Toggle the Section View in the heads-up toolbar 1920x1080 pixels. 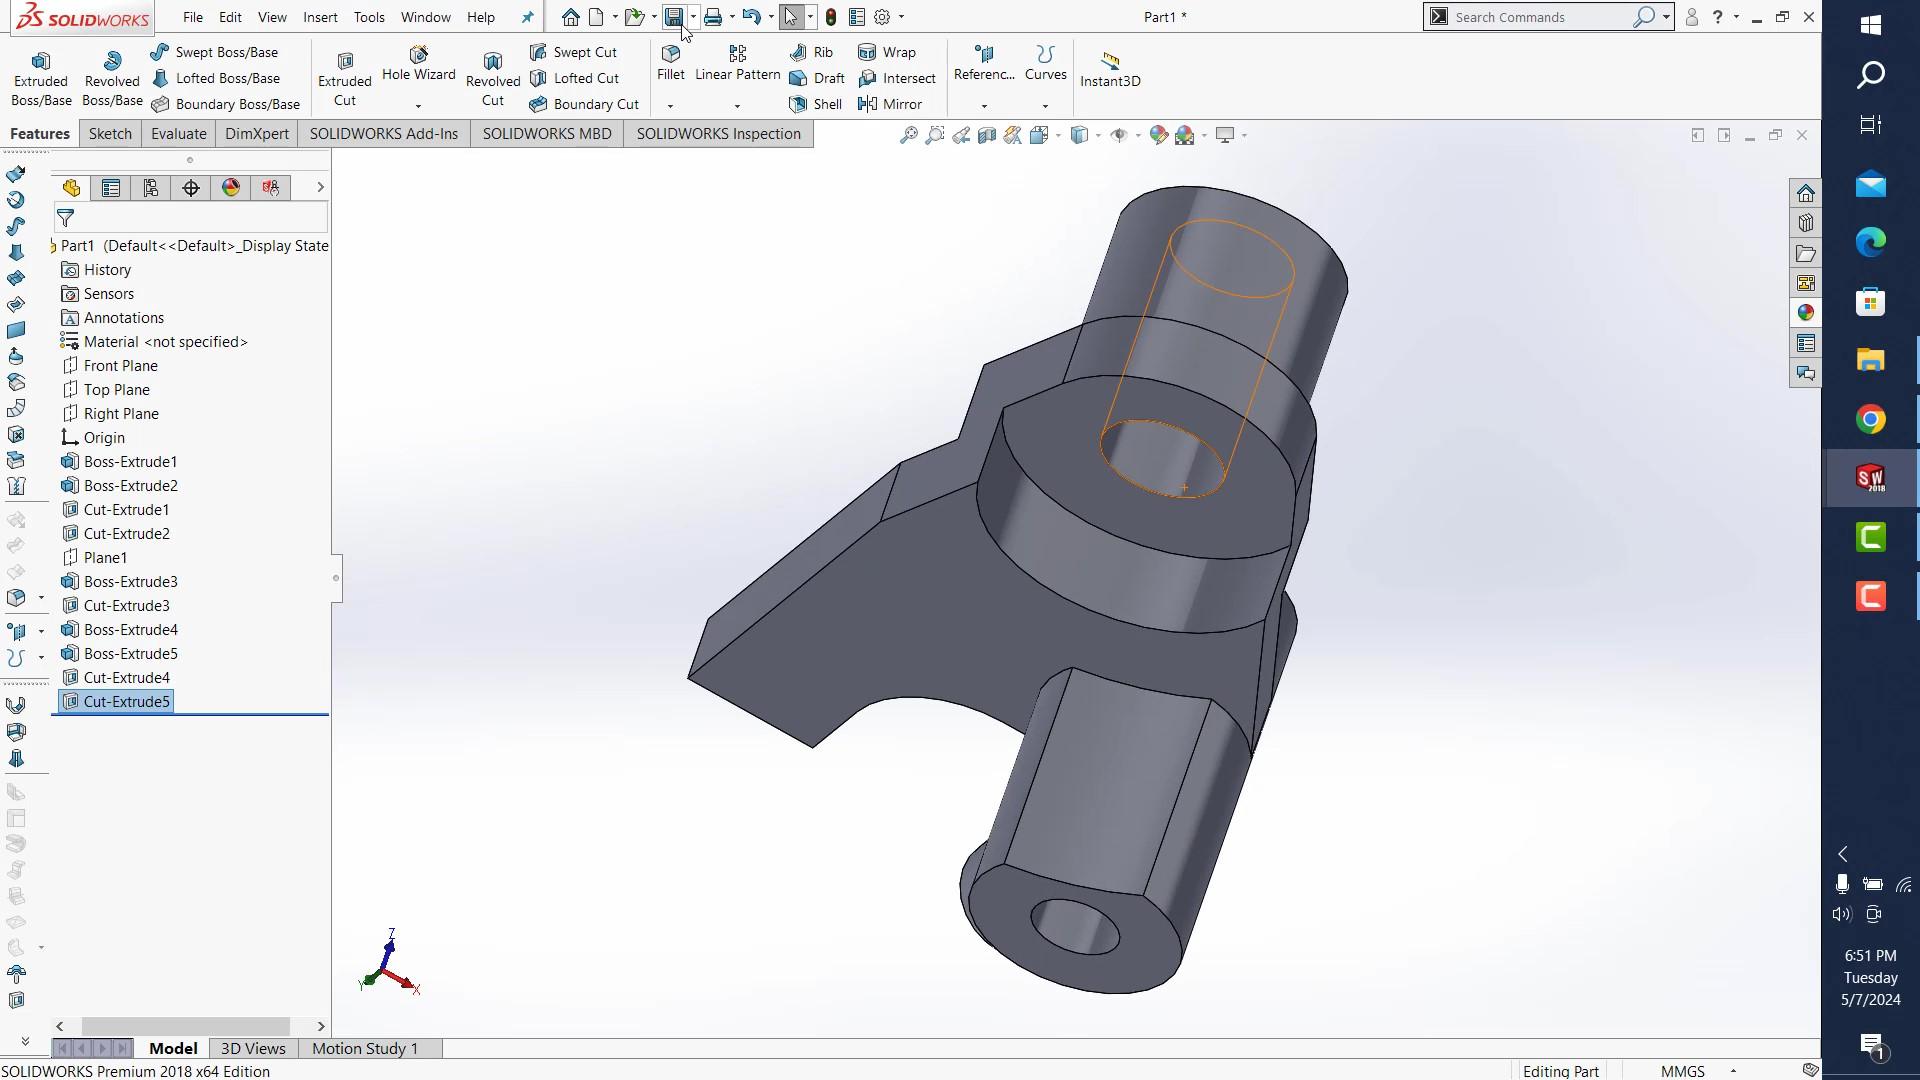point(988,135)
